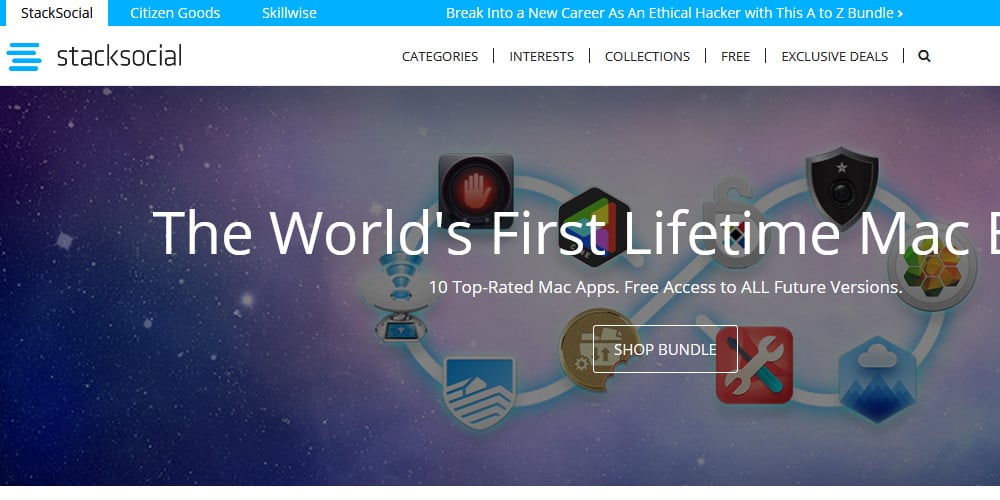Screen dimensions: 1000x500
Task: Open the Collections menu
Action: pyautogui.click(x=647, y=57)
